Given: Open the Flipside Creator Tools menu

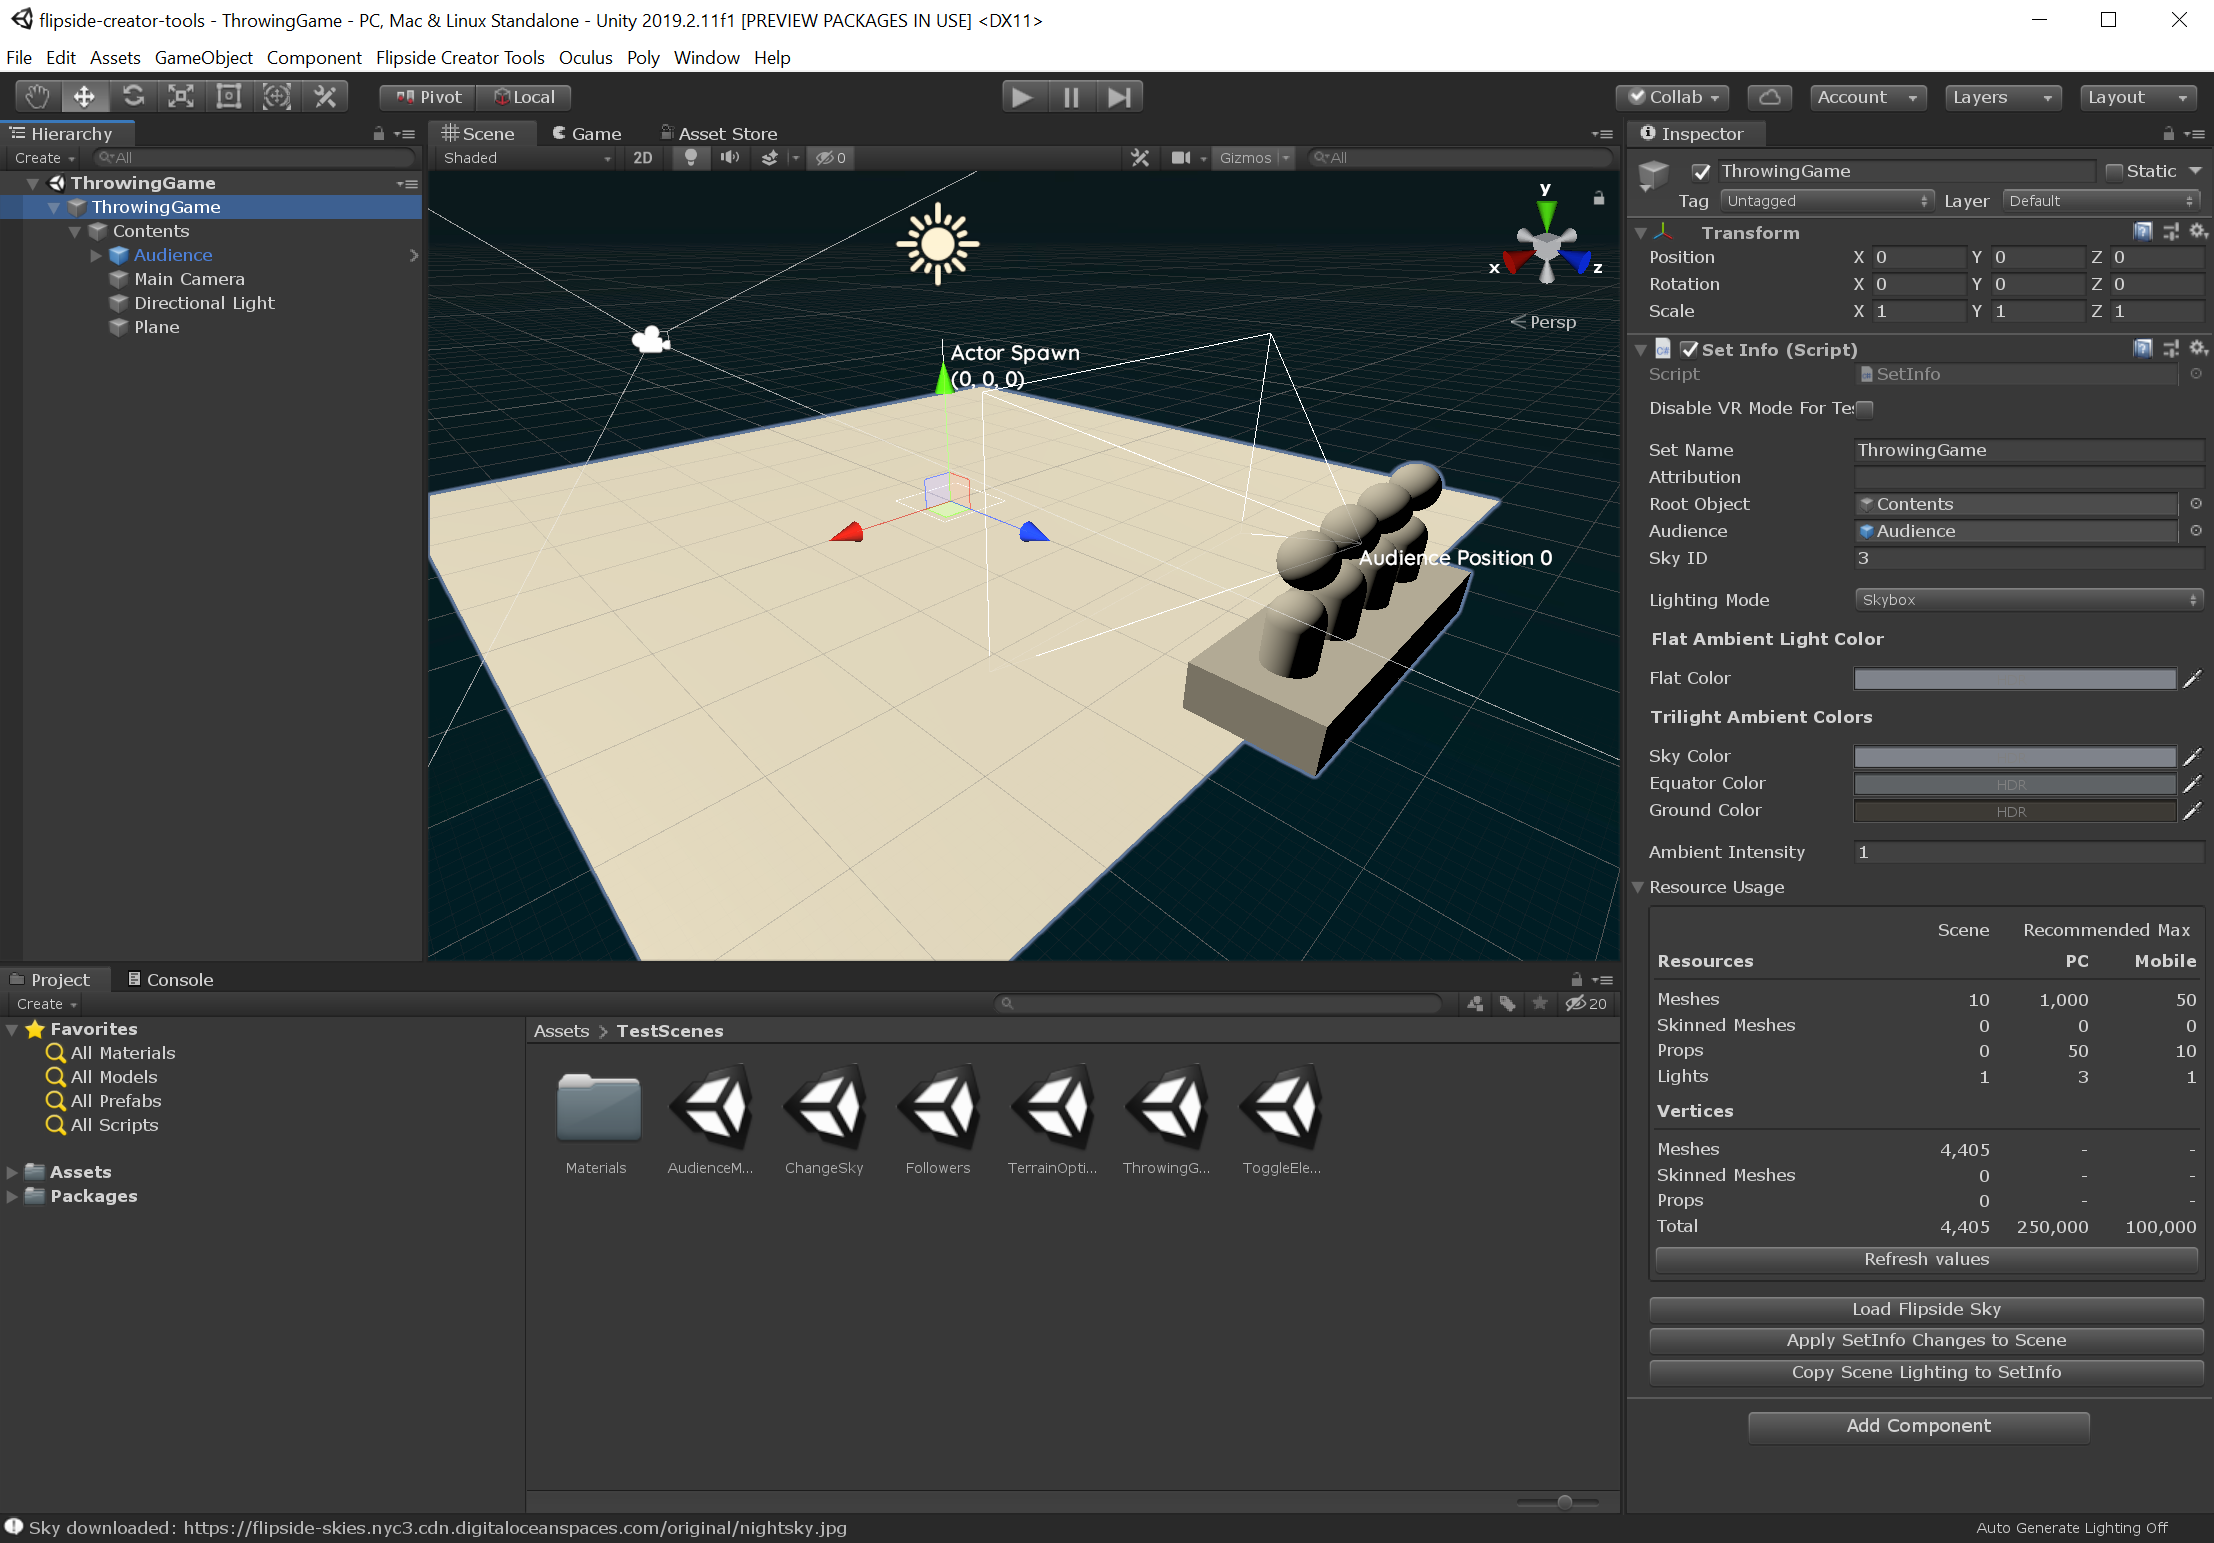Looking at the screenshot, I should 460,58.
